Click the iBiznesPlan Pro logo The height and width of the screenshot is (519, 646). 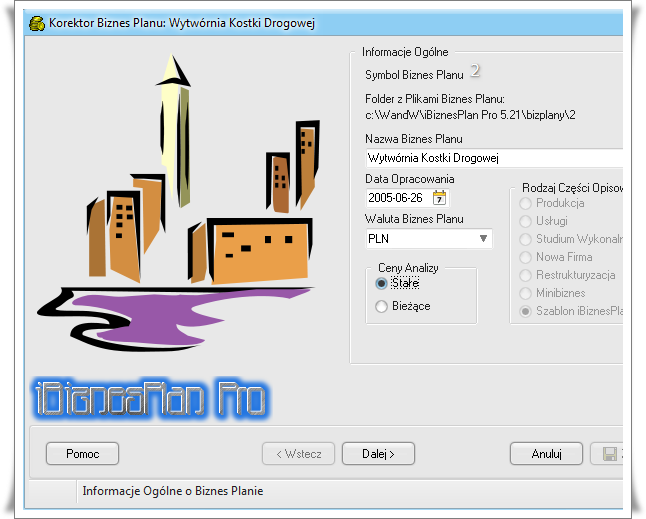point(151,399)
